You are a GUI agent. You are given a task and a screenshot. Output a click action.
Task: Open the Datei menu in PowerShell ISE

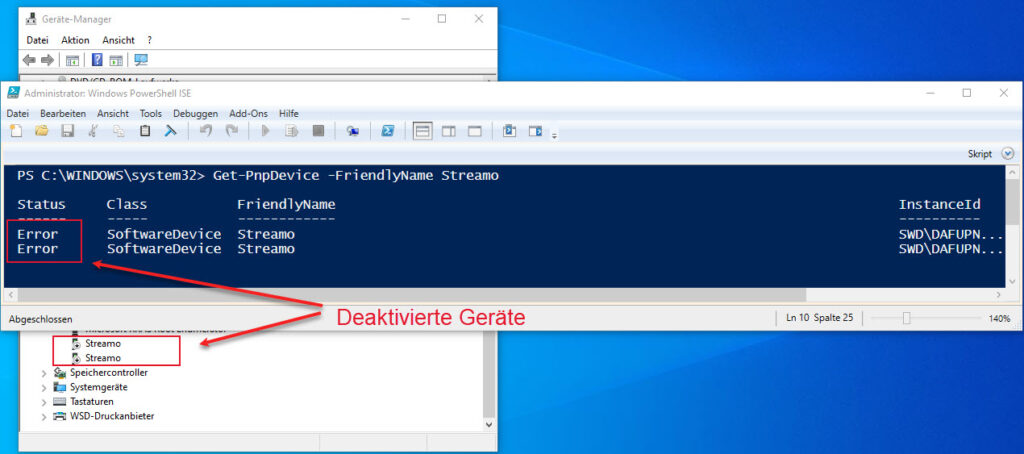(18, 114)
